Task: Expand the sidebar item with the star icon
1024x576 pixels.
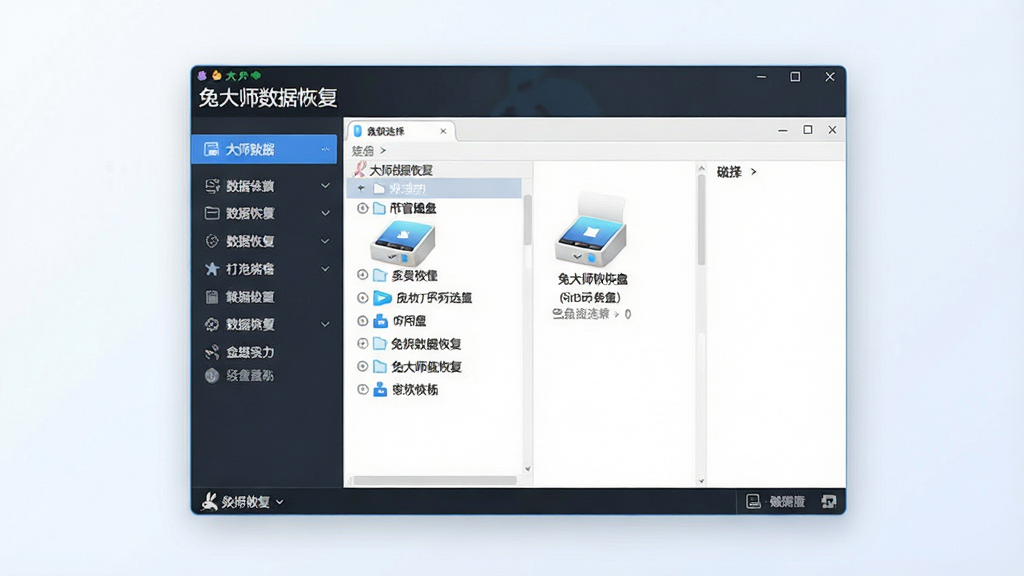Action: coord(325,269)
